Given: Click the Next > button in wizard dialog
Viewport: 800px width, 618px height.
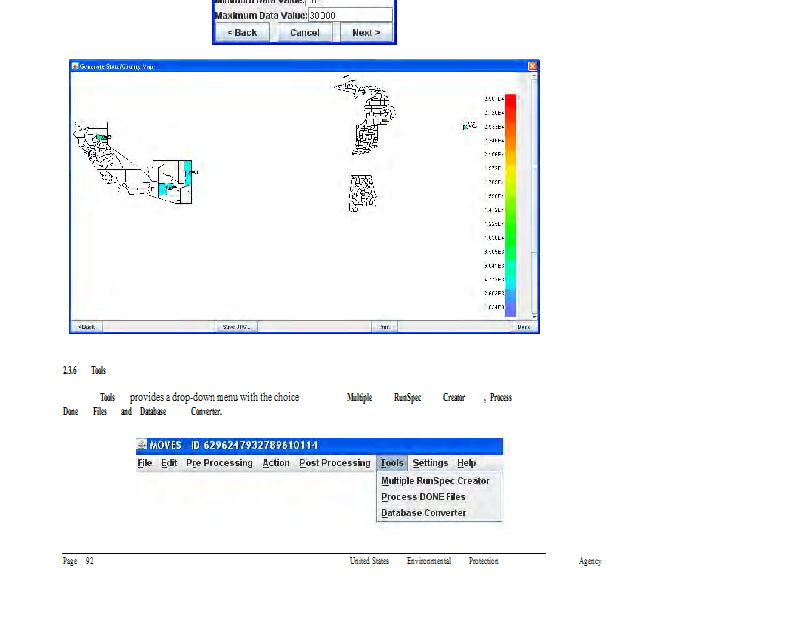Looking at the screenshot, I should tap(366, 33).
